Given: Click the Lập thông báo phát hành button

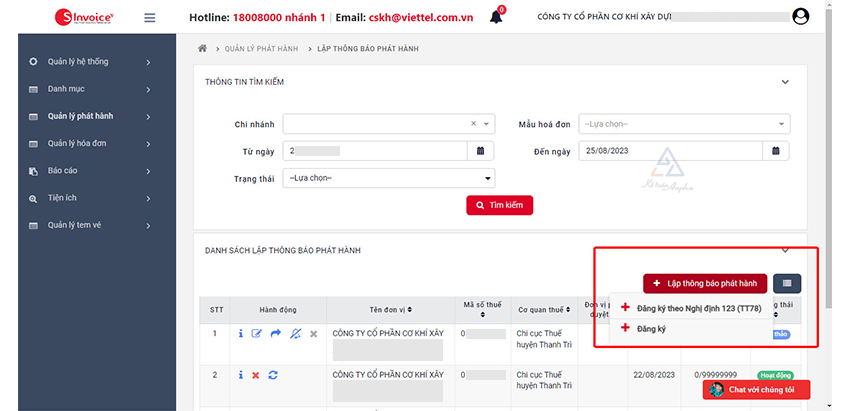Looking at the screenshot, I should click(706, 284).
